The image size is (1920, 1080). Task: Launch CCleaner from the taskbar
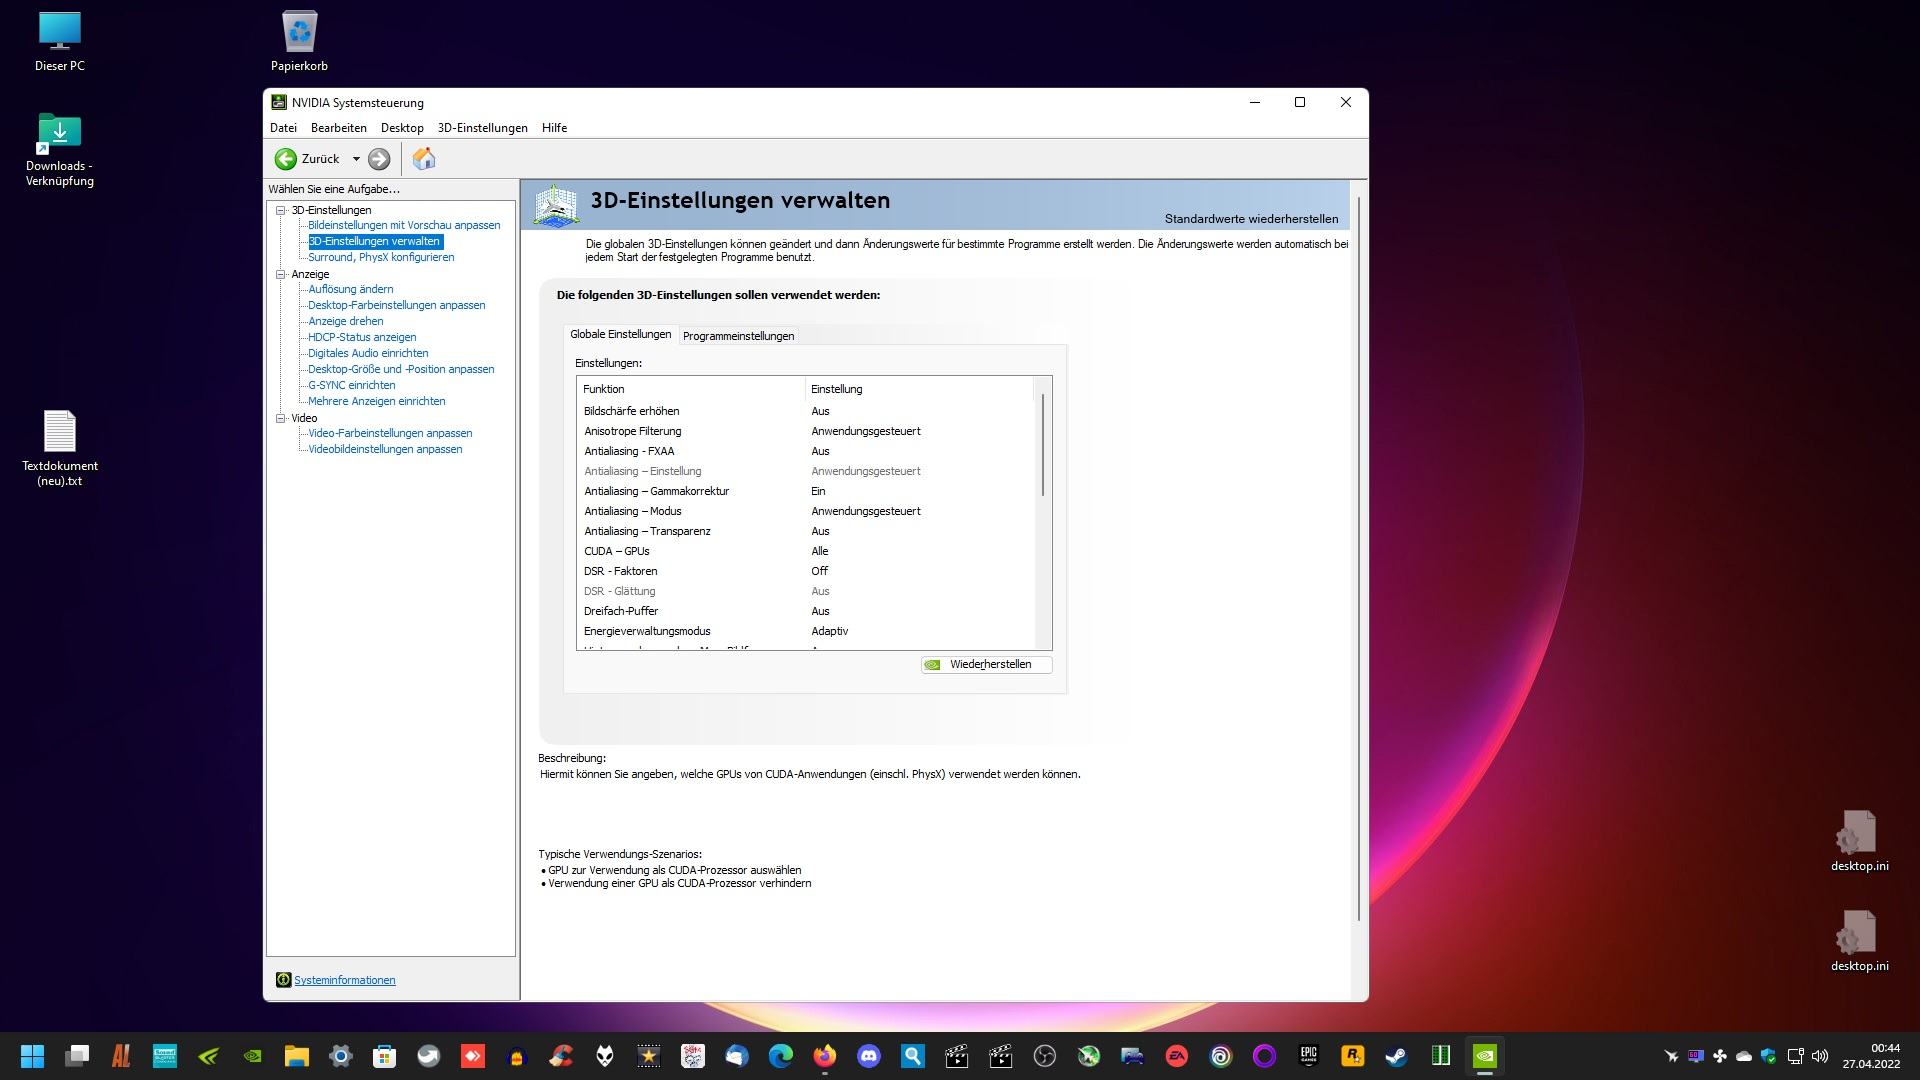tap(561, 1056)
